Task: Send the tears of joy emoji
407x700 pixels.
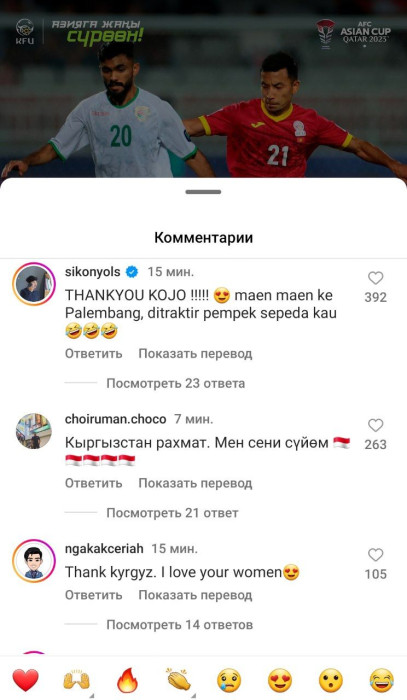Action: click(x=382, y=680)
